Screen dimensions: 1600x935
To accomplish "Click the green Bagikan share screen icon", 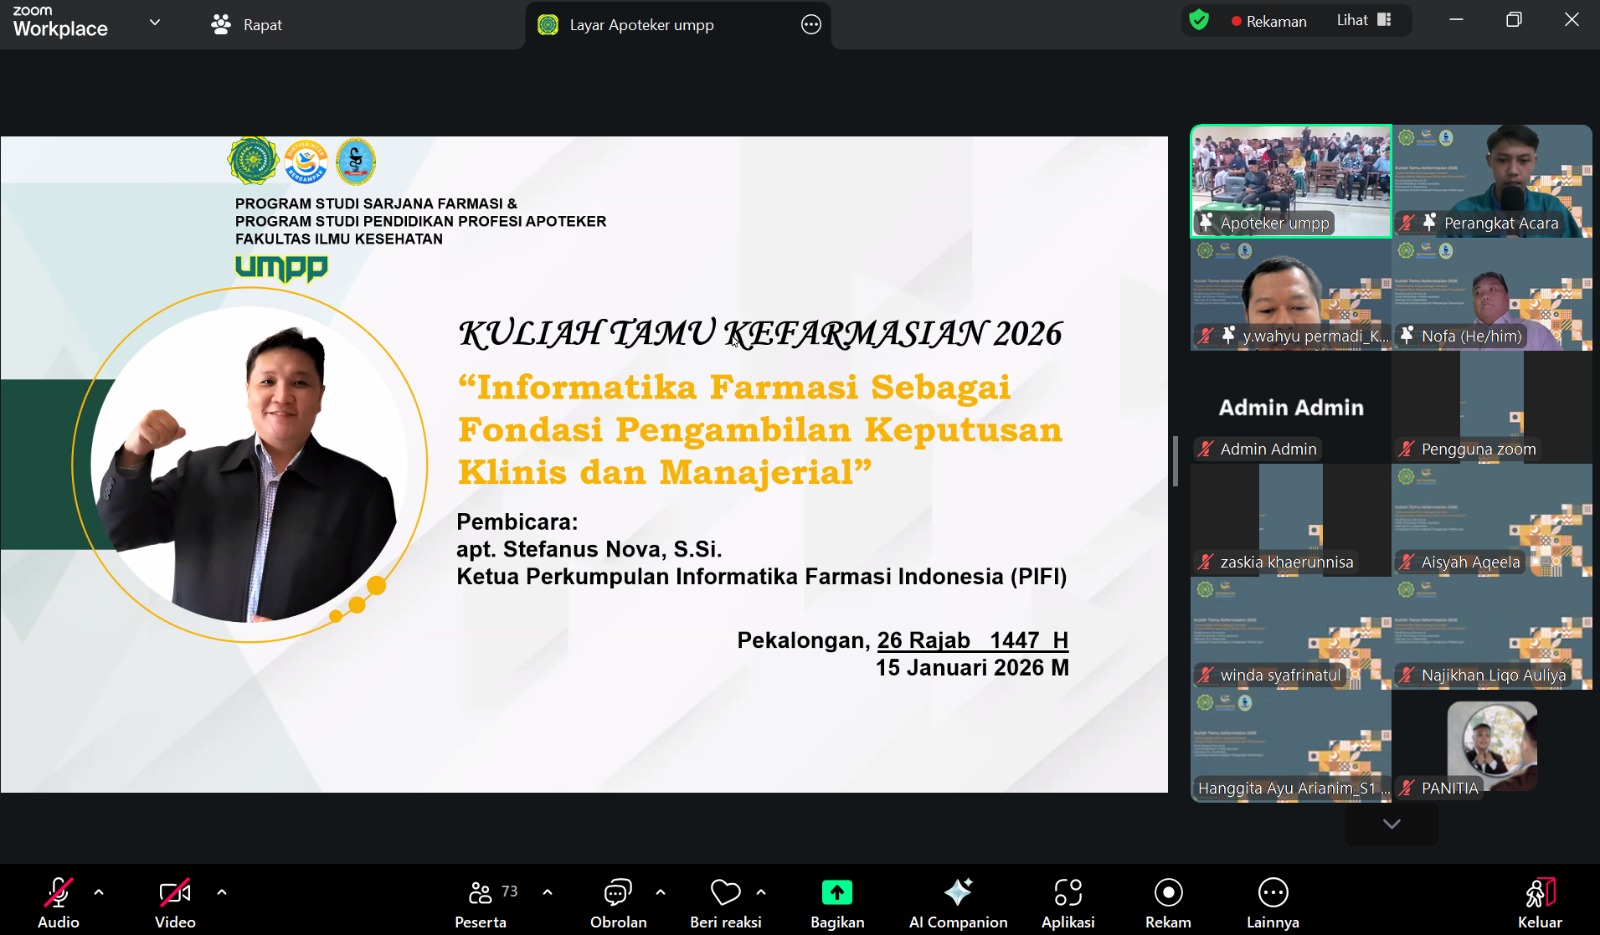I will tap(837, 893).
